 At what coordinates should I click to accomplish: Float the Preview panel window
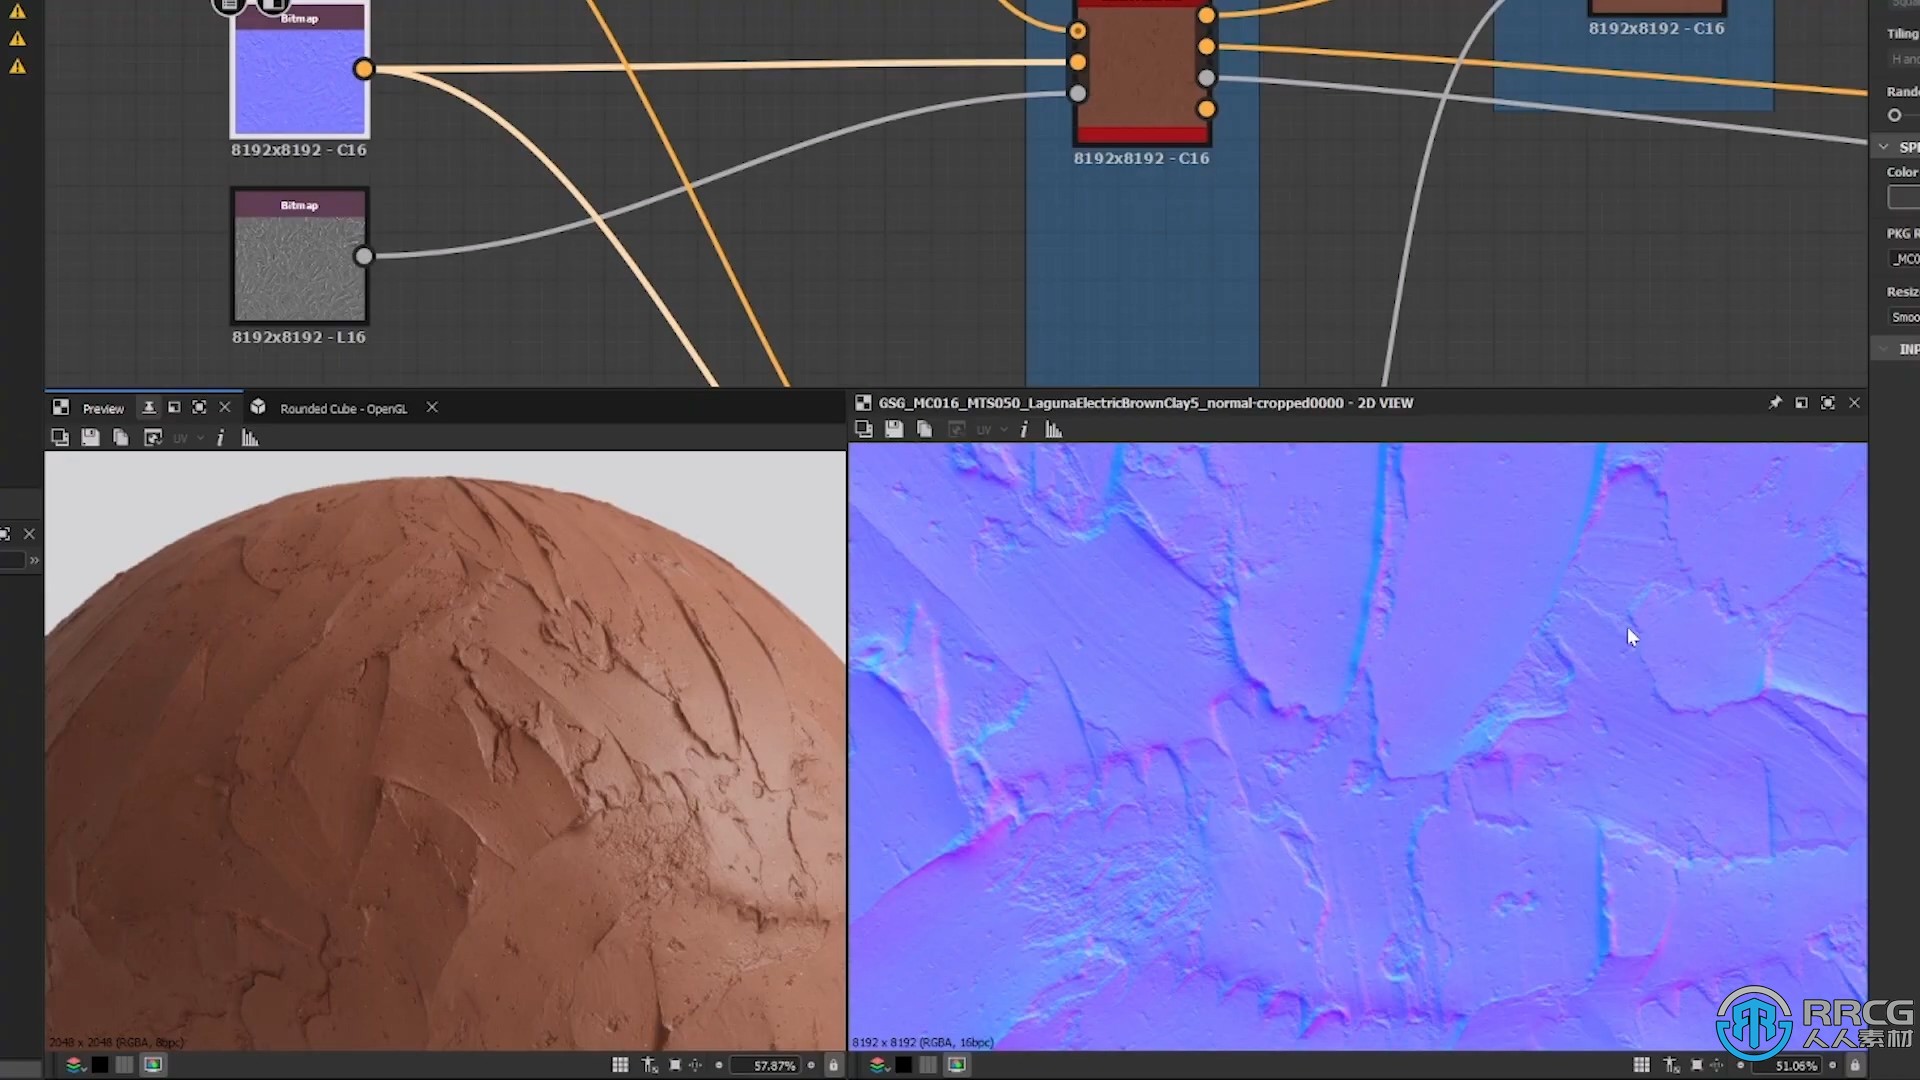pos(174,407)
